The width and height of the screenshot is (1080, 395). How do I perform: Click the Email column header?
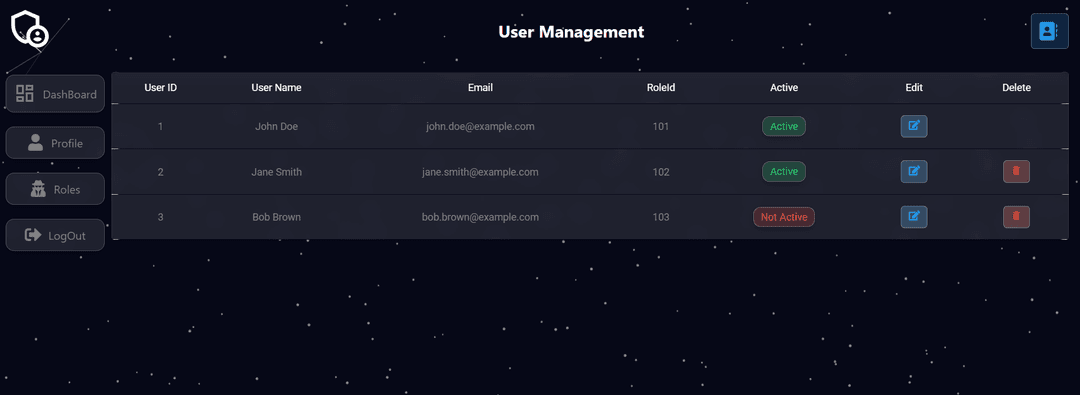480,88
